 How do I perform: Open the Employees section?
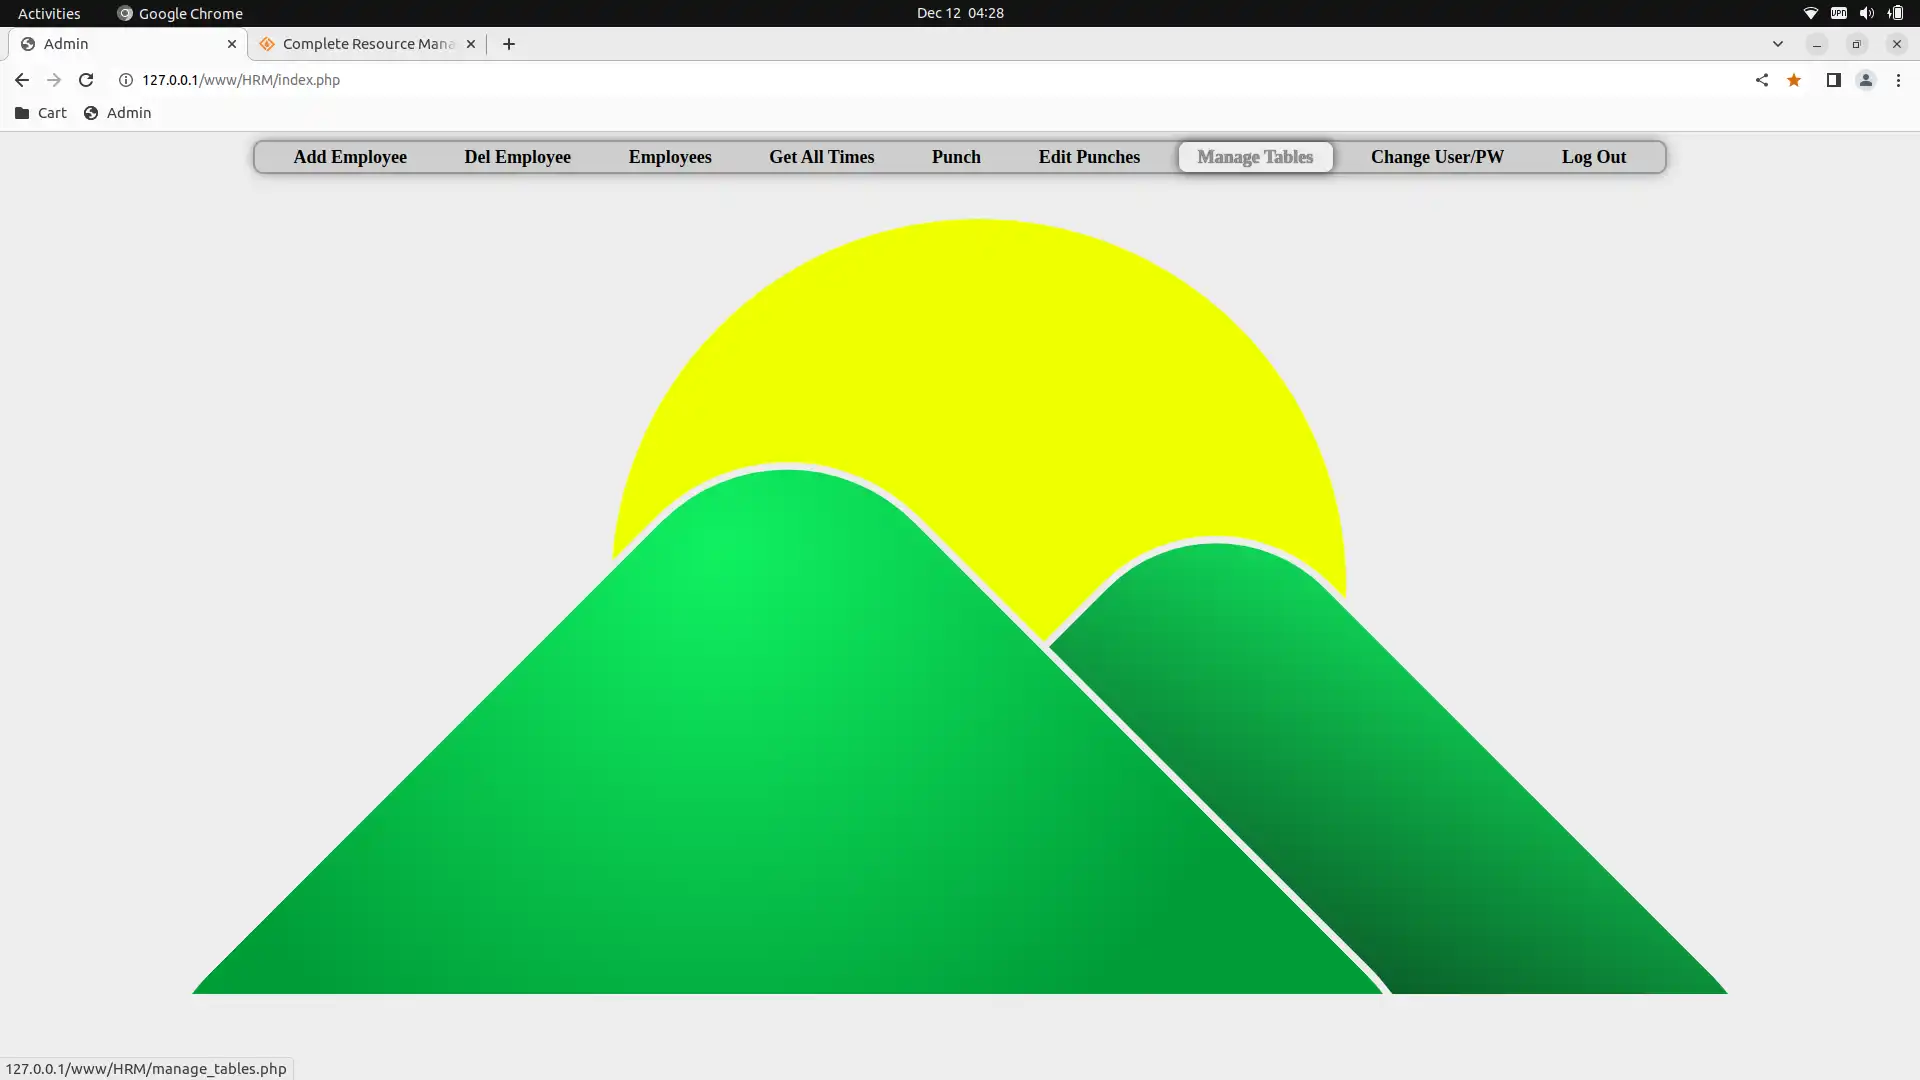(x=670, y=157)
